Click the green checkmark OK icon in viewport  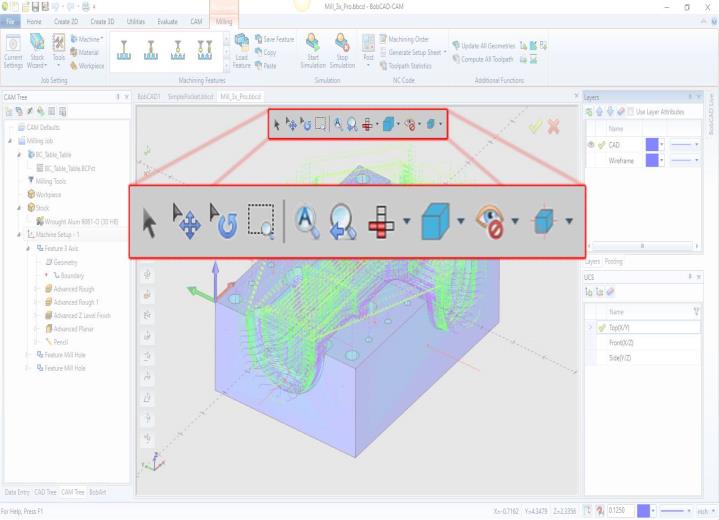536,126
